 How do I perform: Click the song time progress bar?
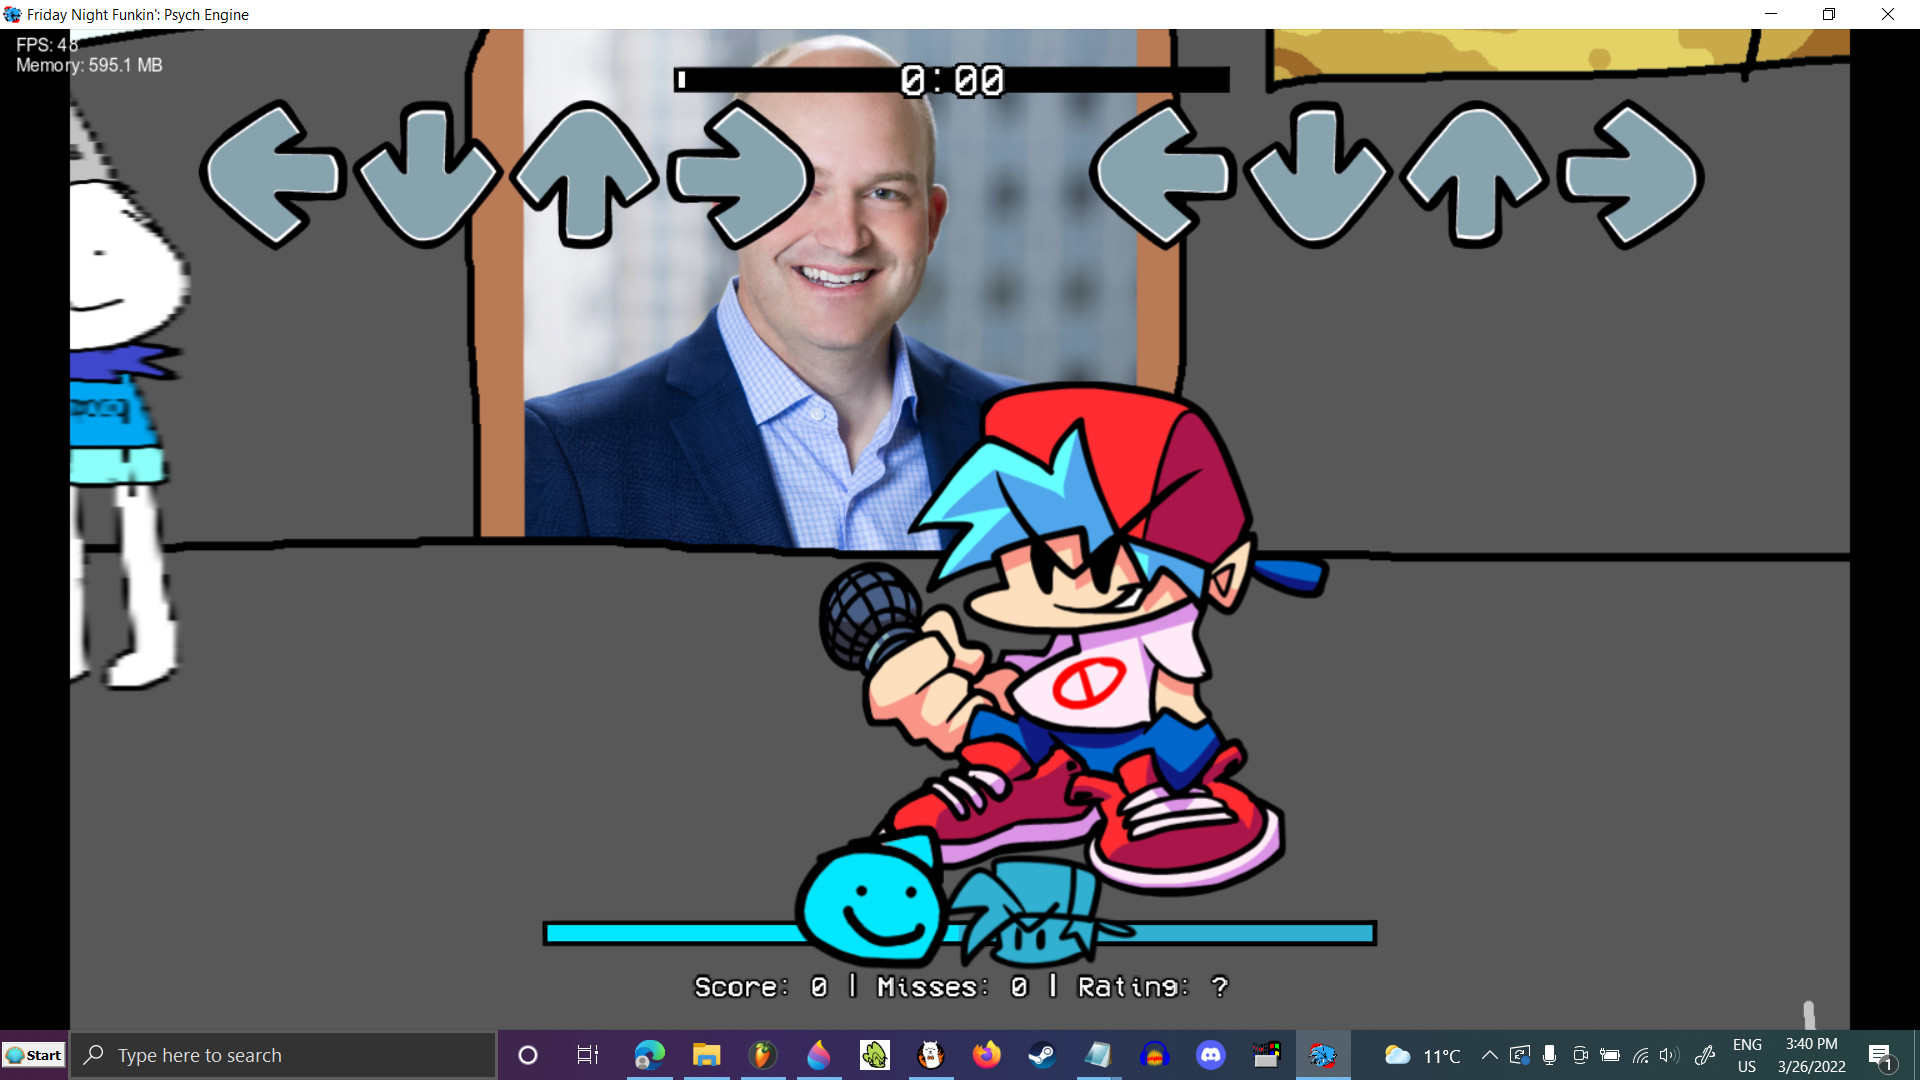point(952,80)
